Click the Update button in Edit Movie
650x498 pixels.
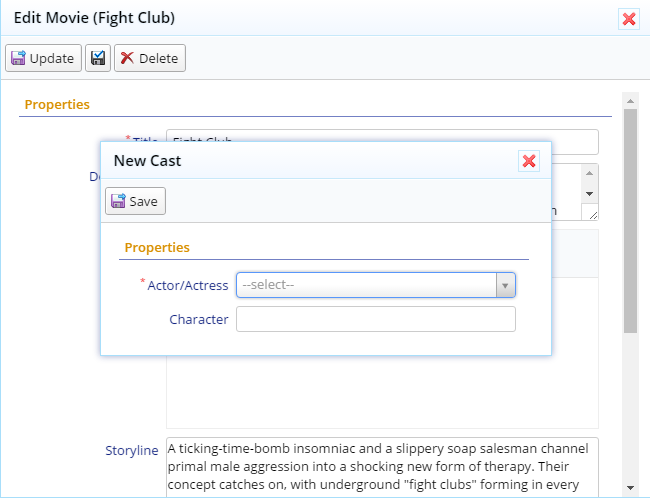click(x=43, y=58)
